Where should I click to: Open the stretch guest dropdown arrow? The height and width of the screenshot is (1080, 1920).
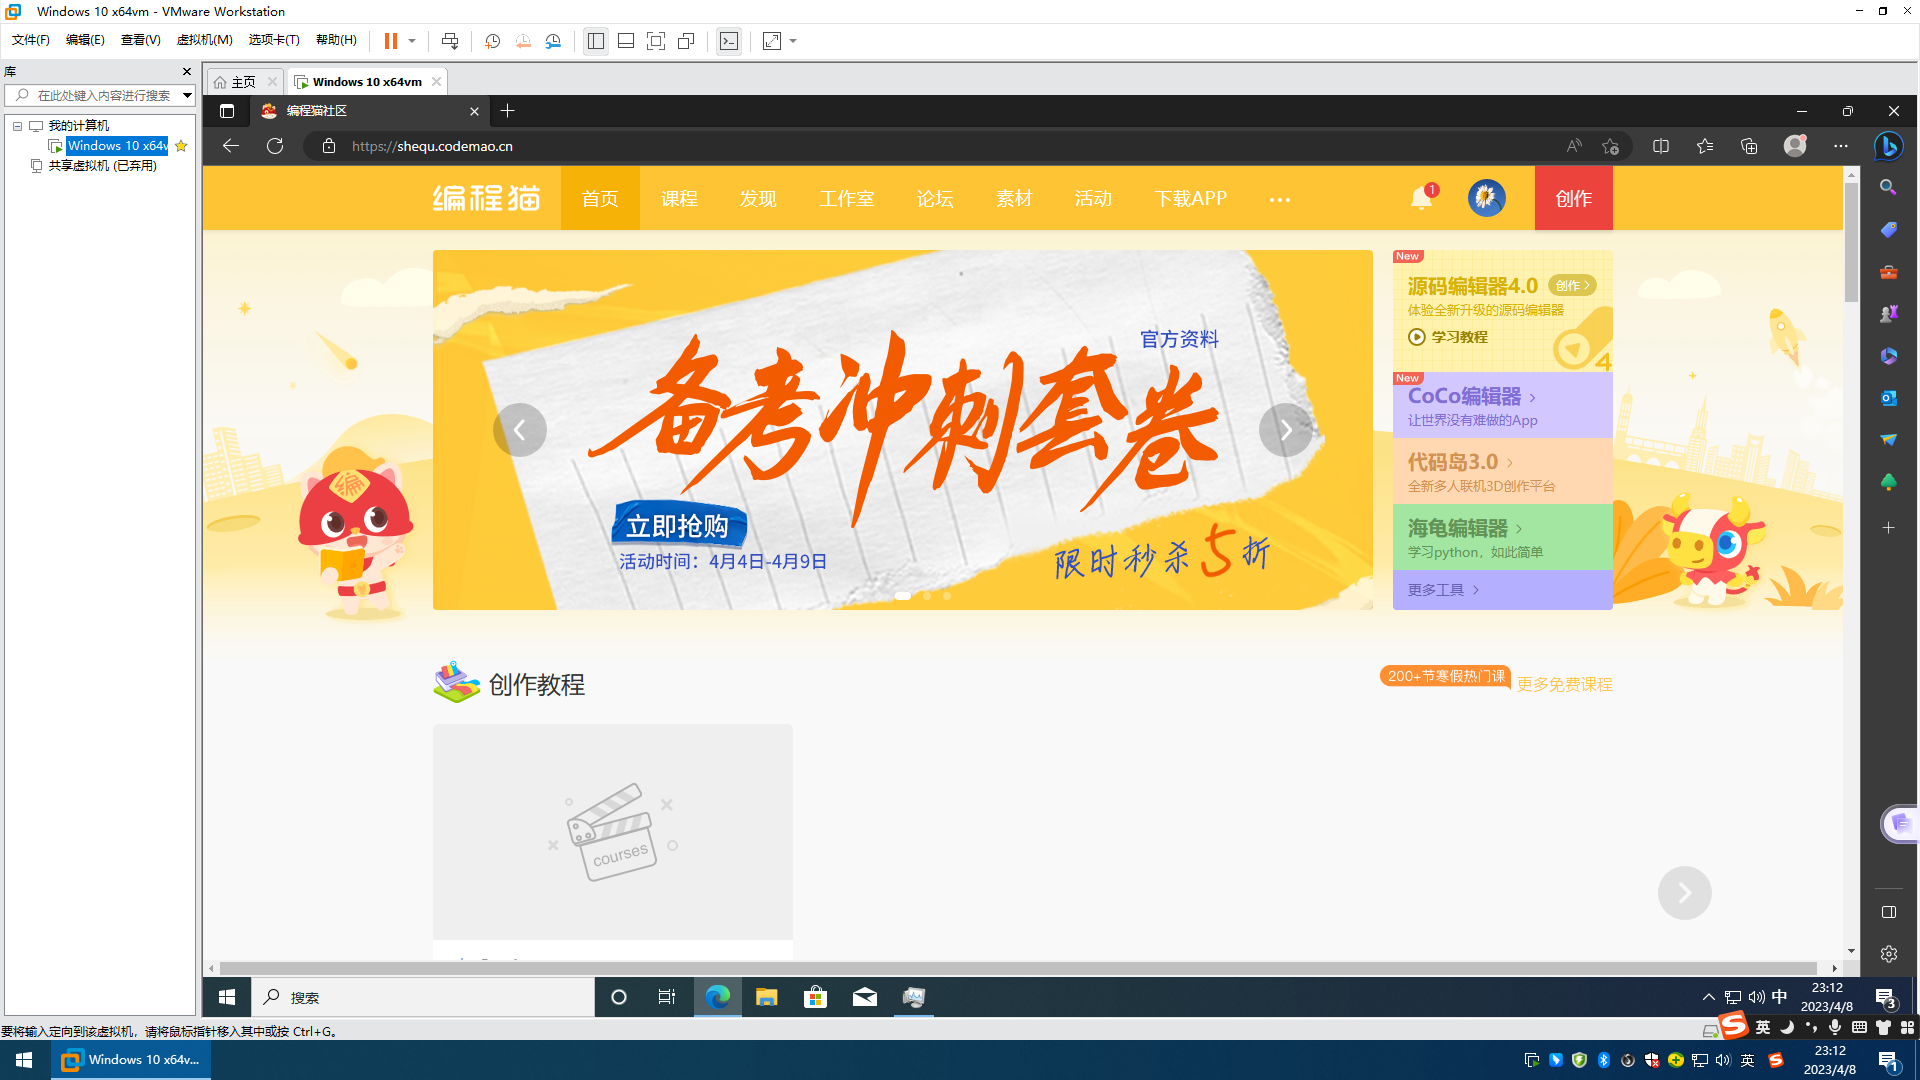click(793, 41)
